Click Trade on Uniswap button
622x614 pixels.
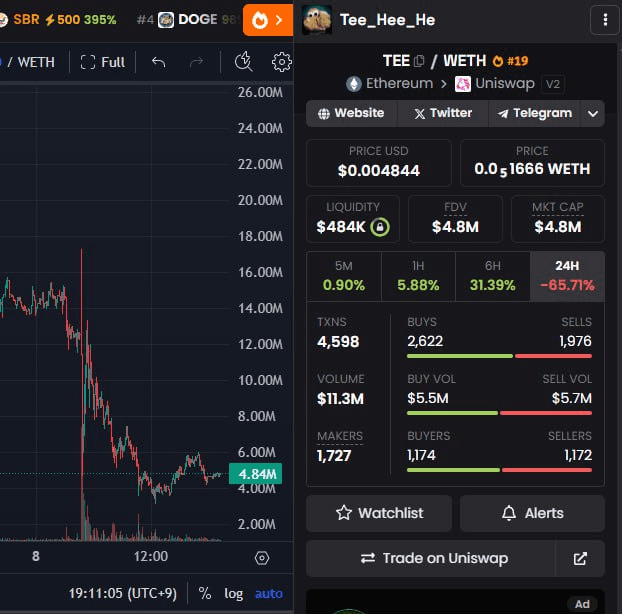[x=431, y=558]
